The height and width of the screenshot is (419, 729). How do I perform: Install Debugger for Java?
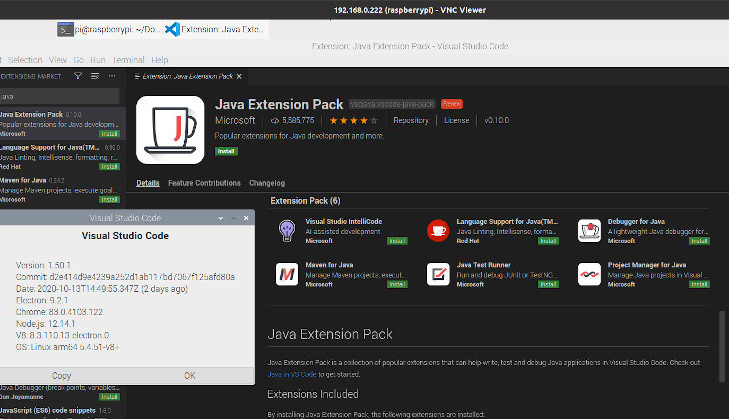pyautogui.click(x=699, y=241)
